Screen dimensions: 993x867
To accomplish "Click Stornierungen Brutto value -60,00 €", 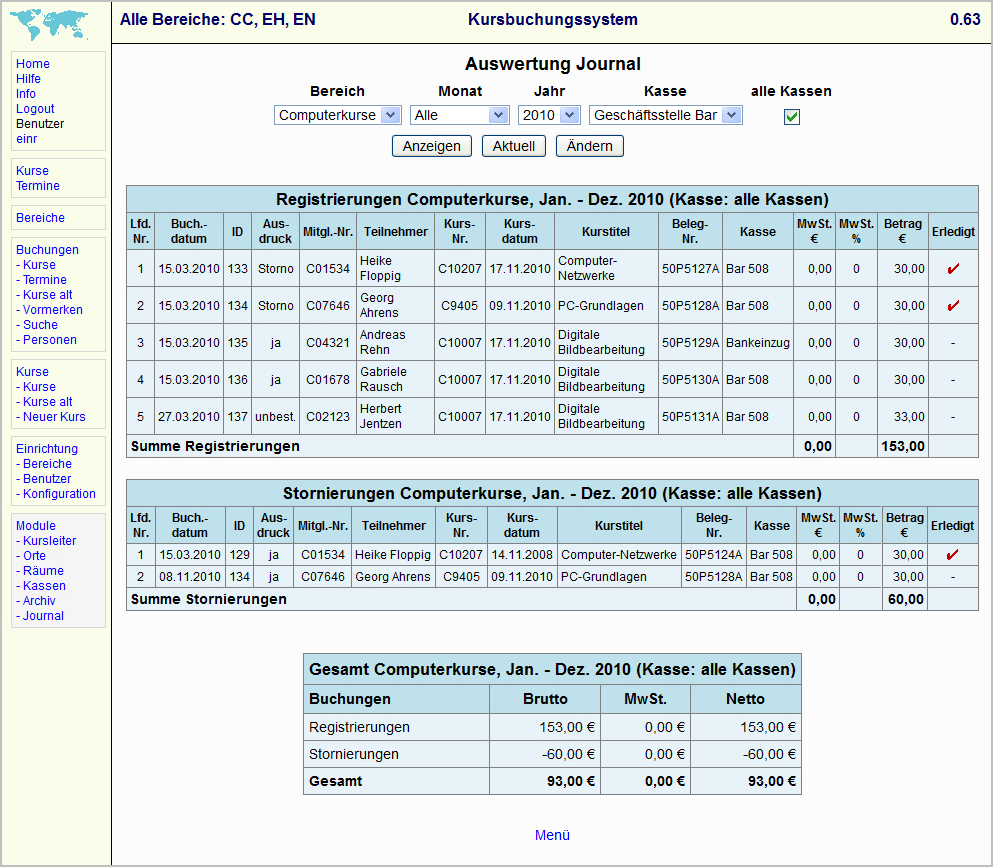I will [568, 754].
